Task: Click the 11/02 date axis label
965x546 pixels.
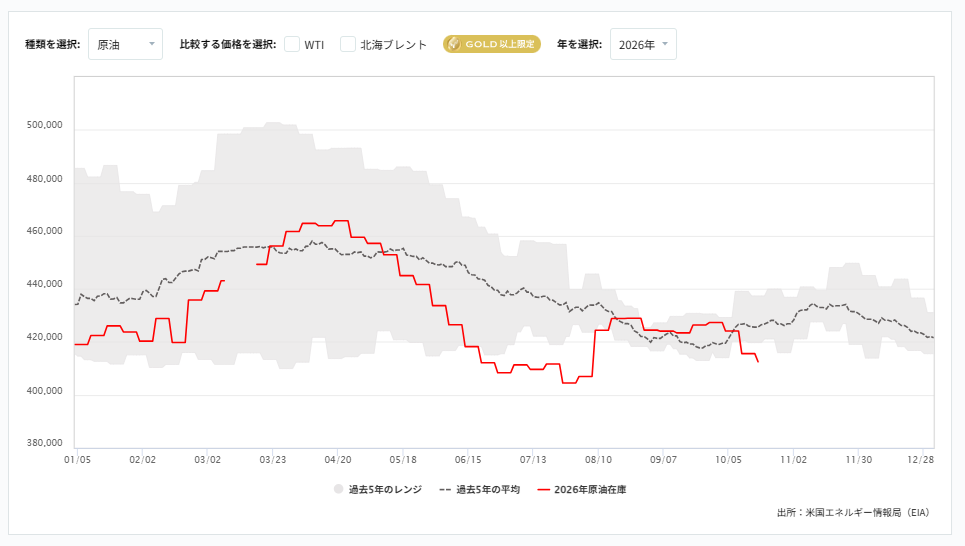Action: pos(793,460)
